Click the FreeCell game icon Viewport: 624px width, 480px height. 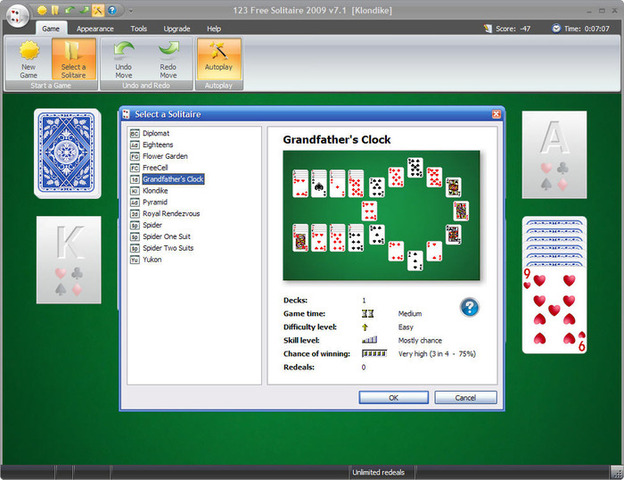point(135,168)
